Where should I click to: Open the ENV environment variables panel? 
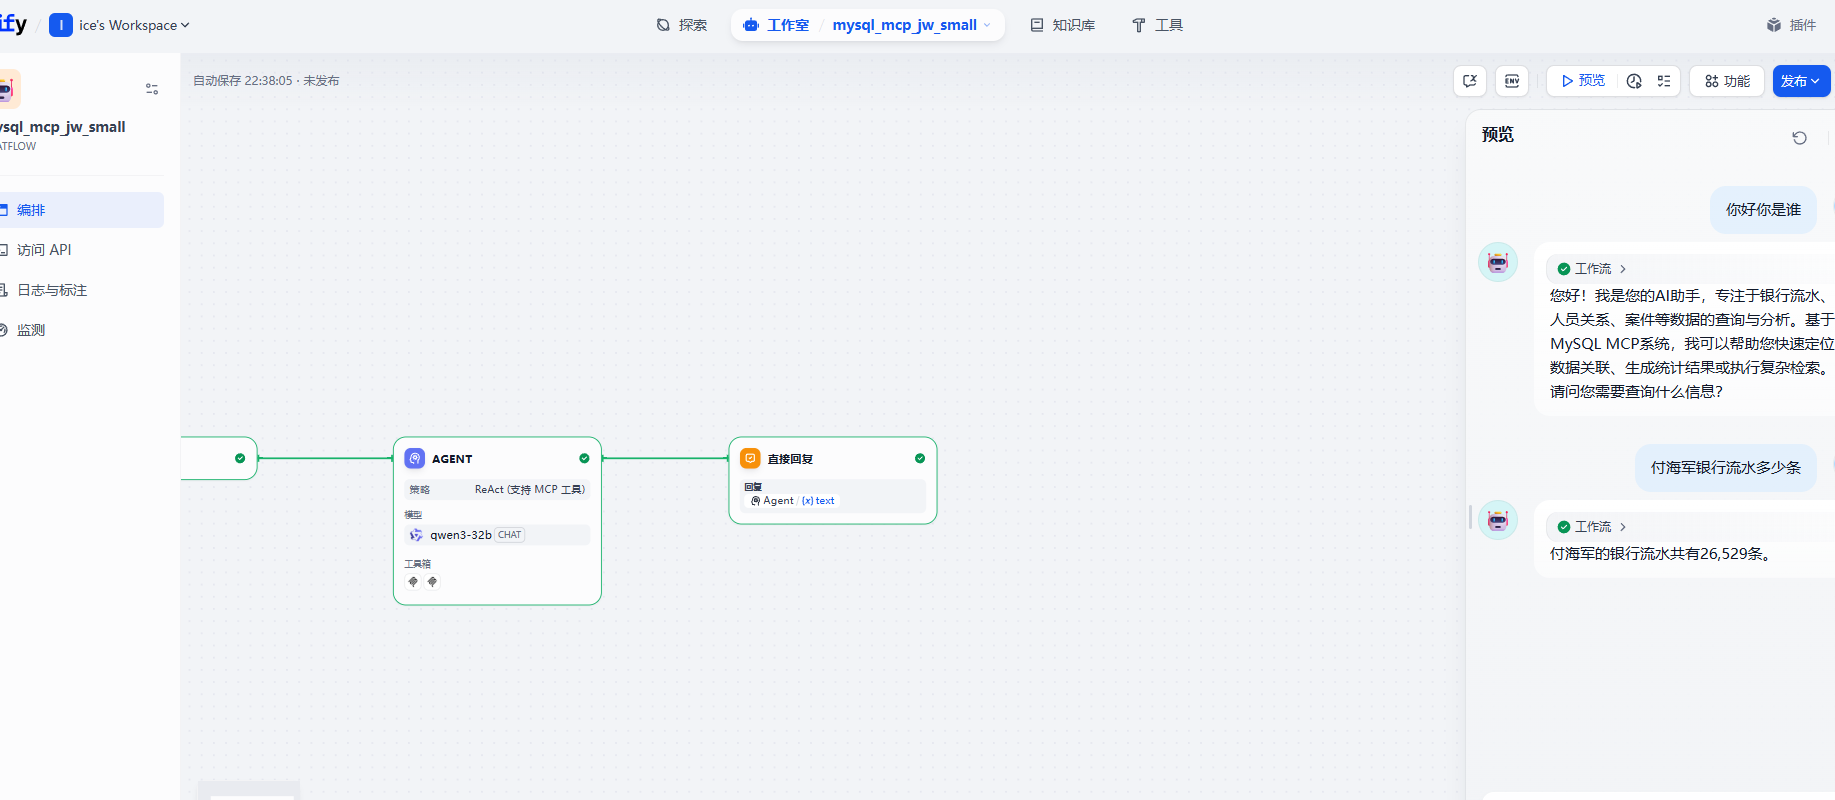[1512, 81]
